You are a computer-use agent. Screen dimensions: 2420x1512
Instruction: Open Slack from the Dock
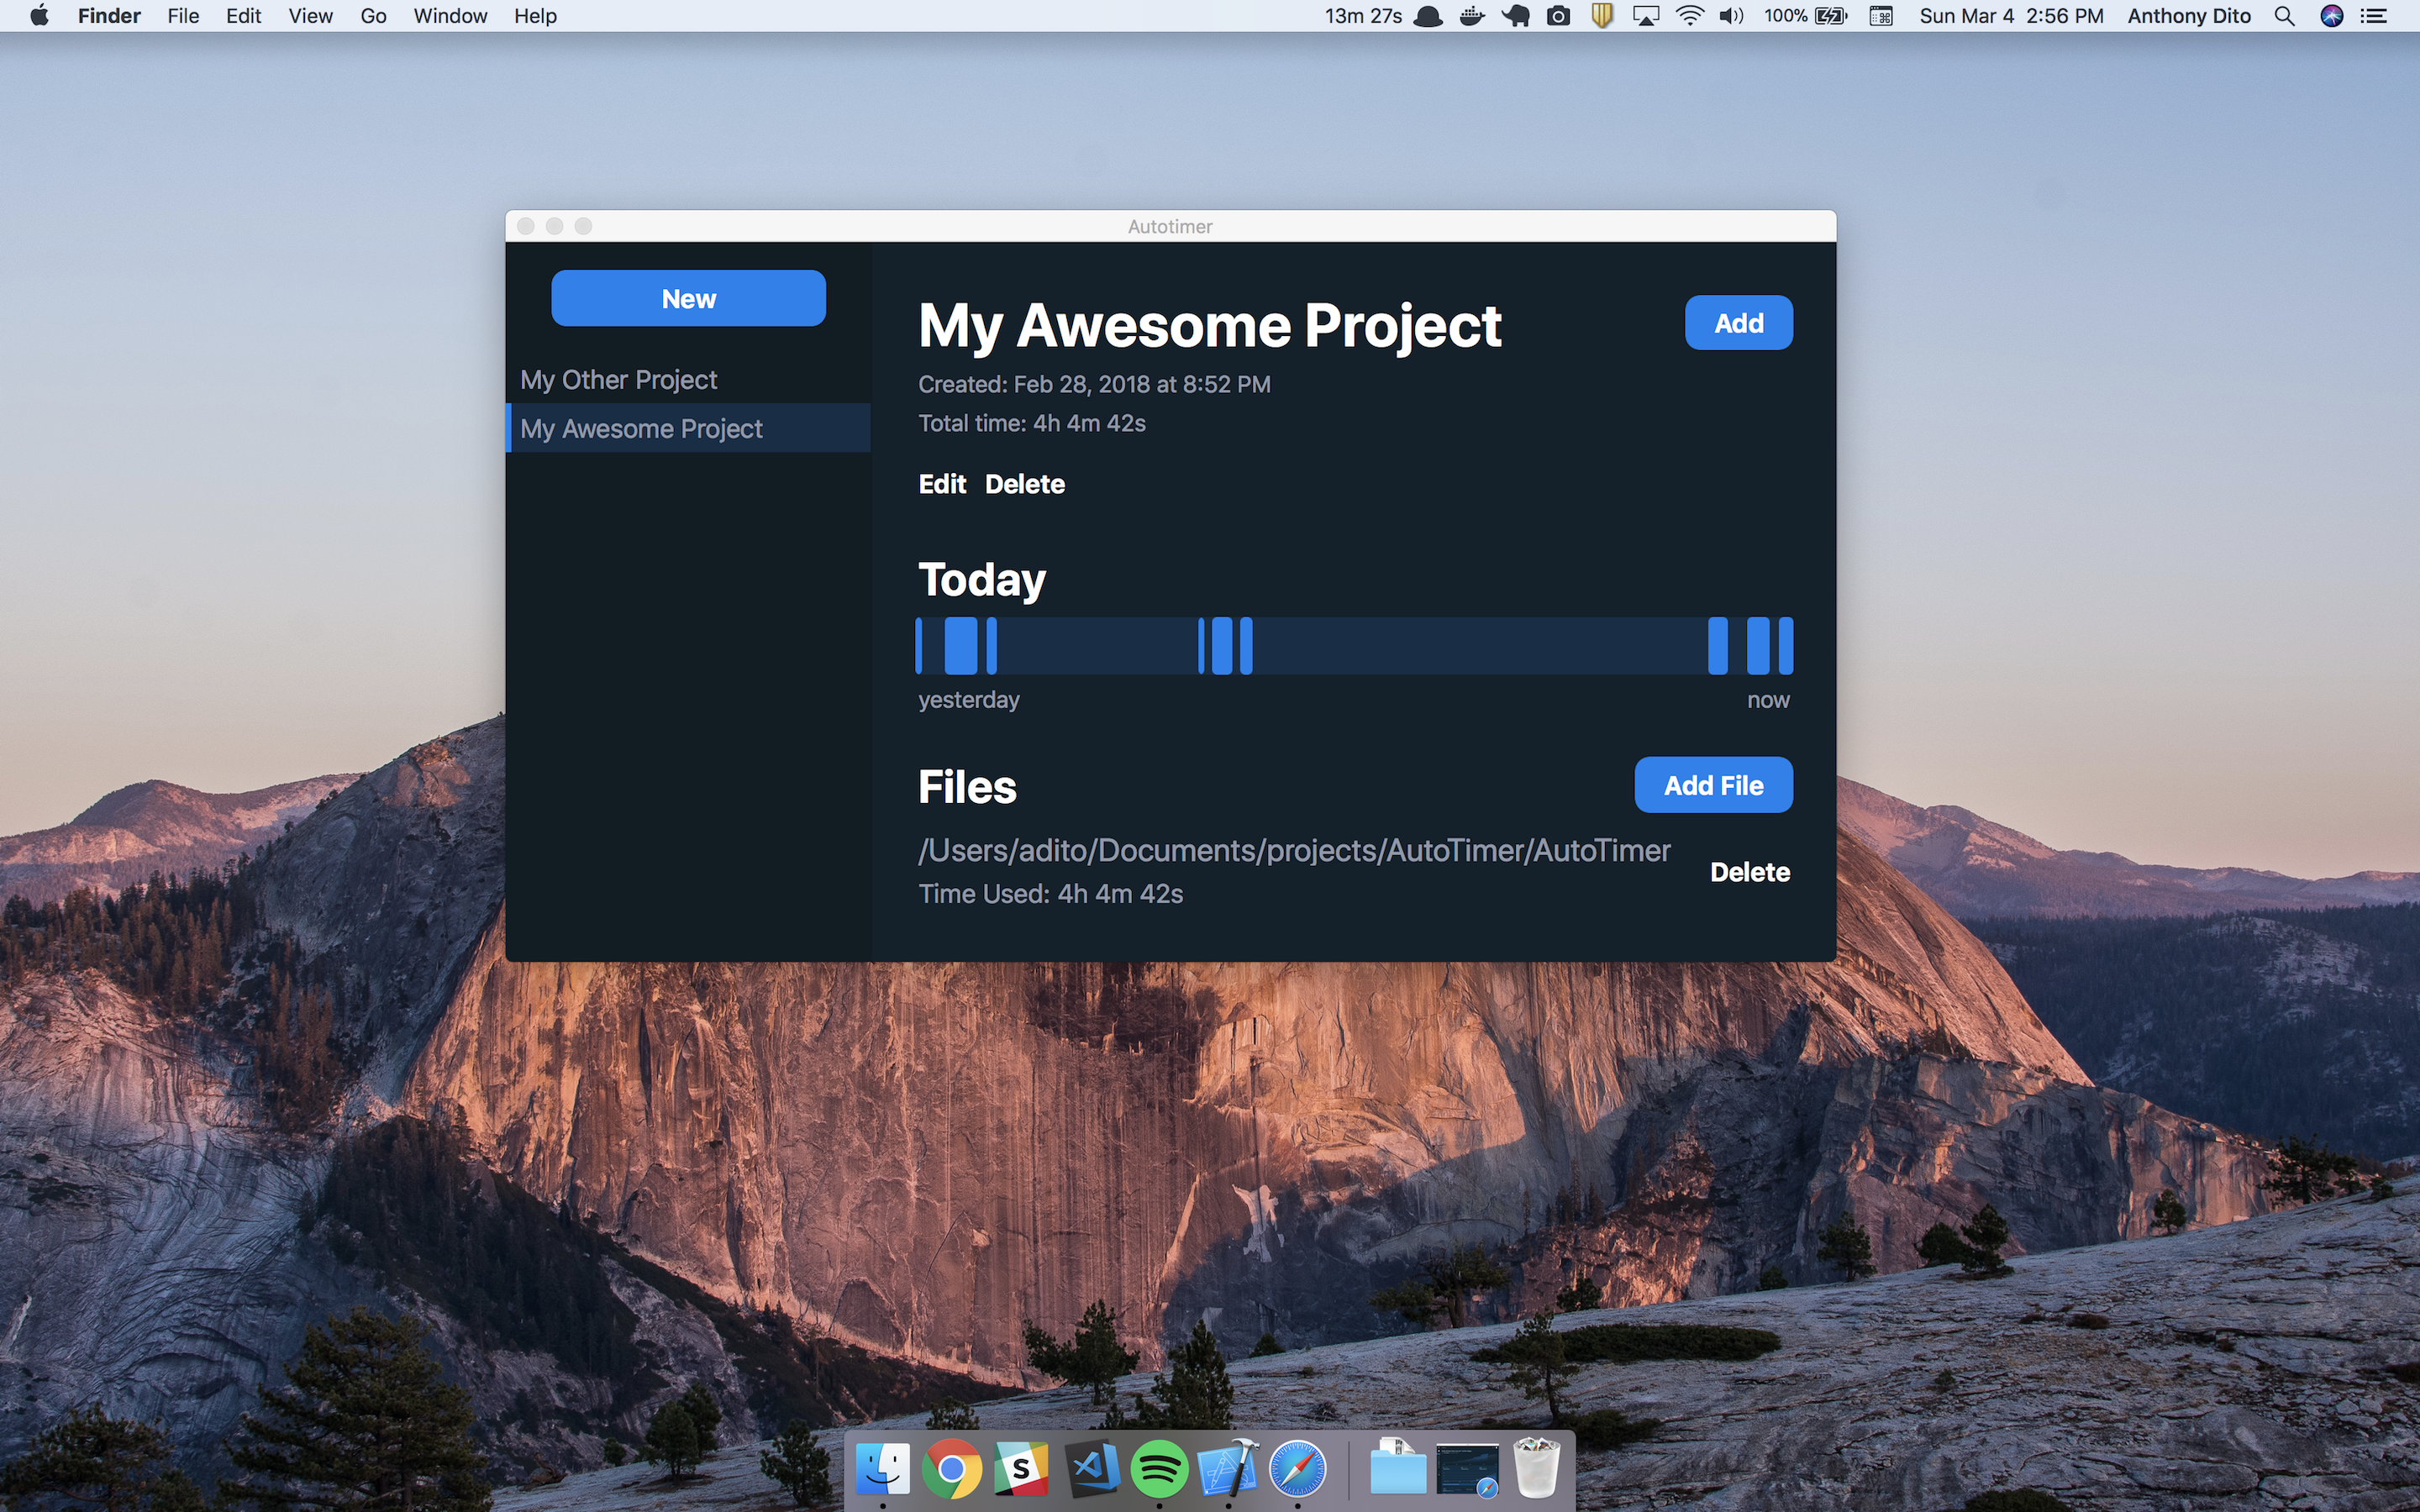click(1021, 1468)
